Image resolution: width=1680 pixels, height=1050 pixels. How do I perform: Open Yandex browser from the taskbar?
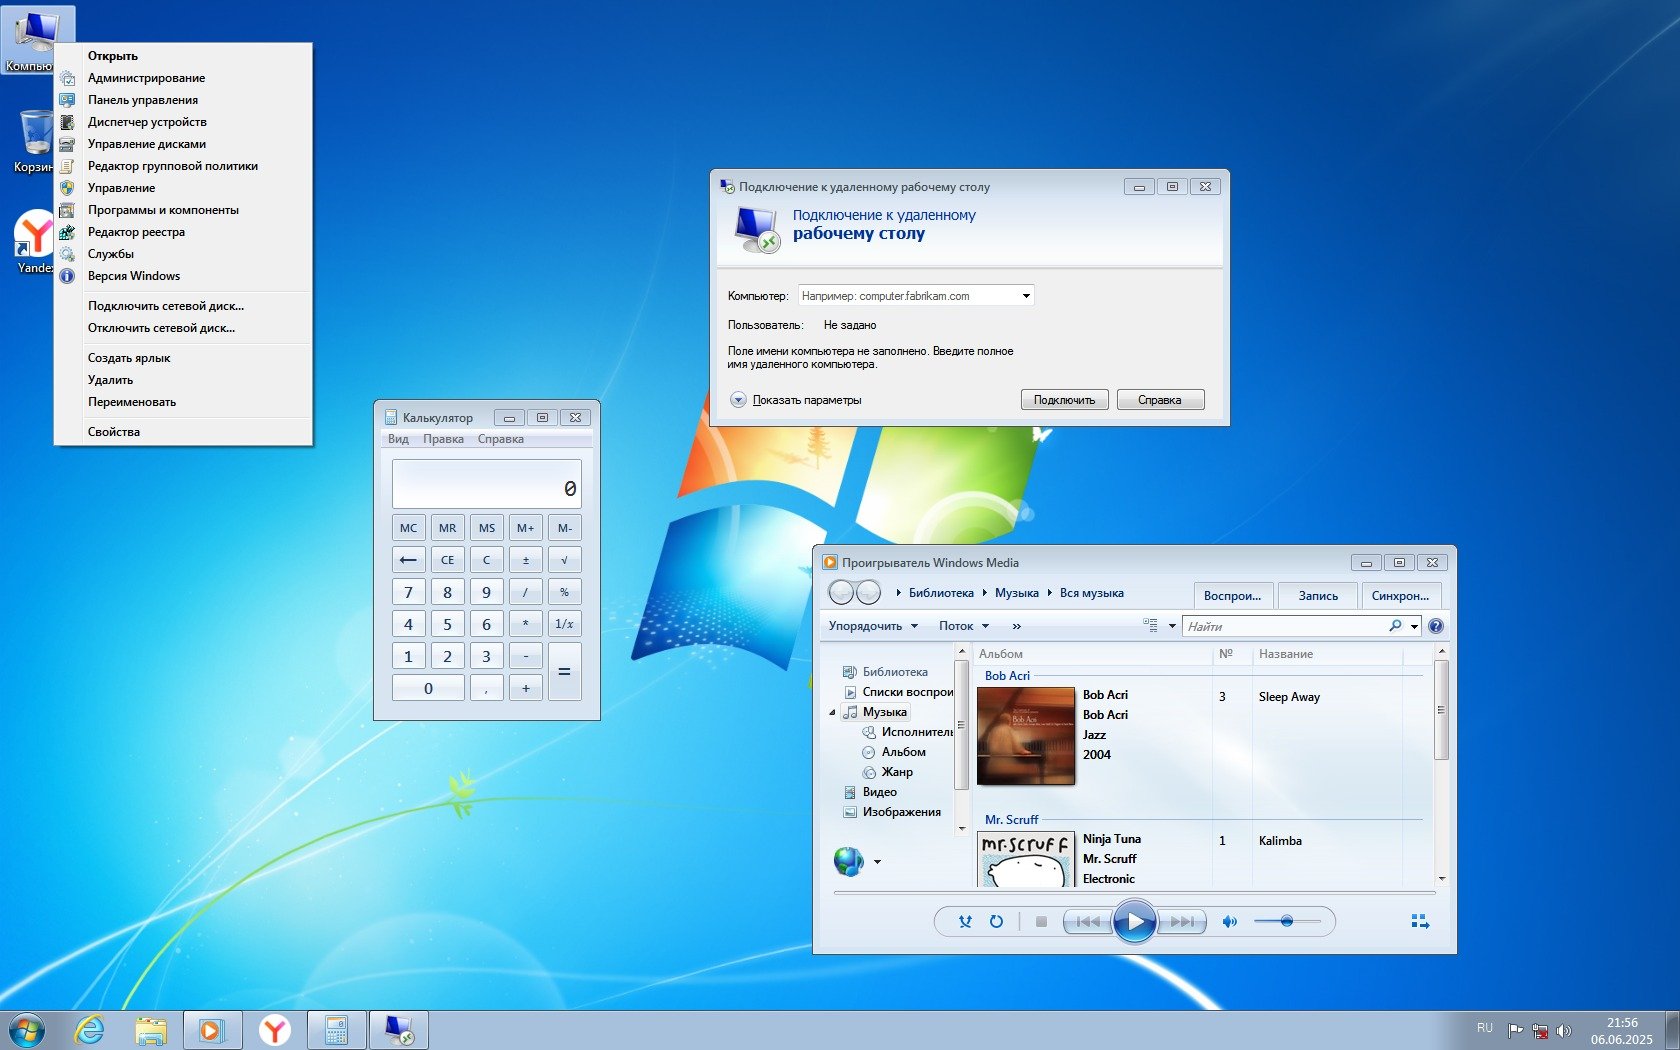point(274,1030)
